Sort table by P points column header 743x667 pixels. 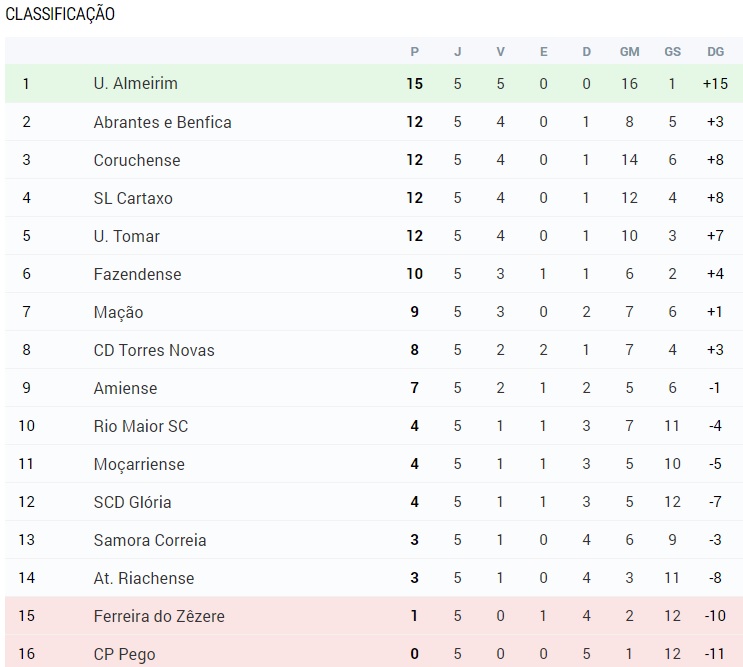pyautogui.click(x=415, y=52)
